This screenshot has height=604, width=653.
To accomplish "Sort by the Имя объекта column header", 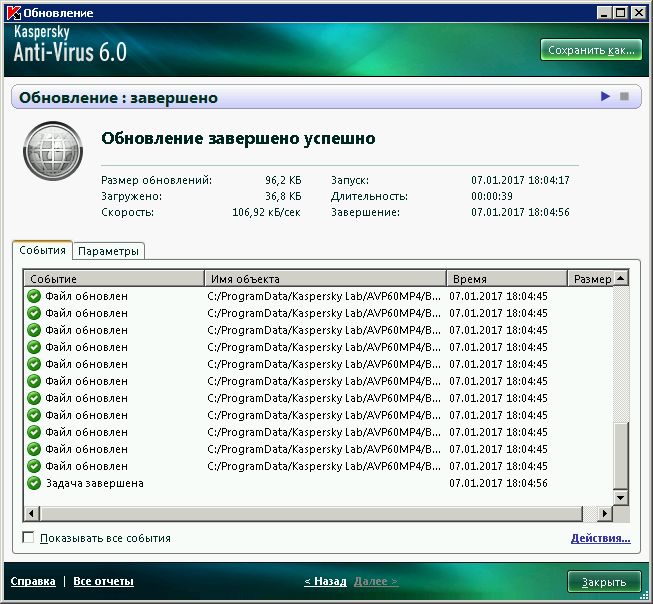I will tap(325, 279).
